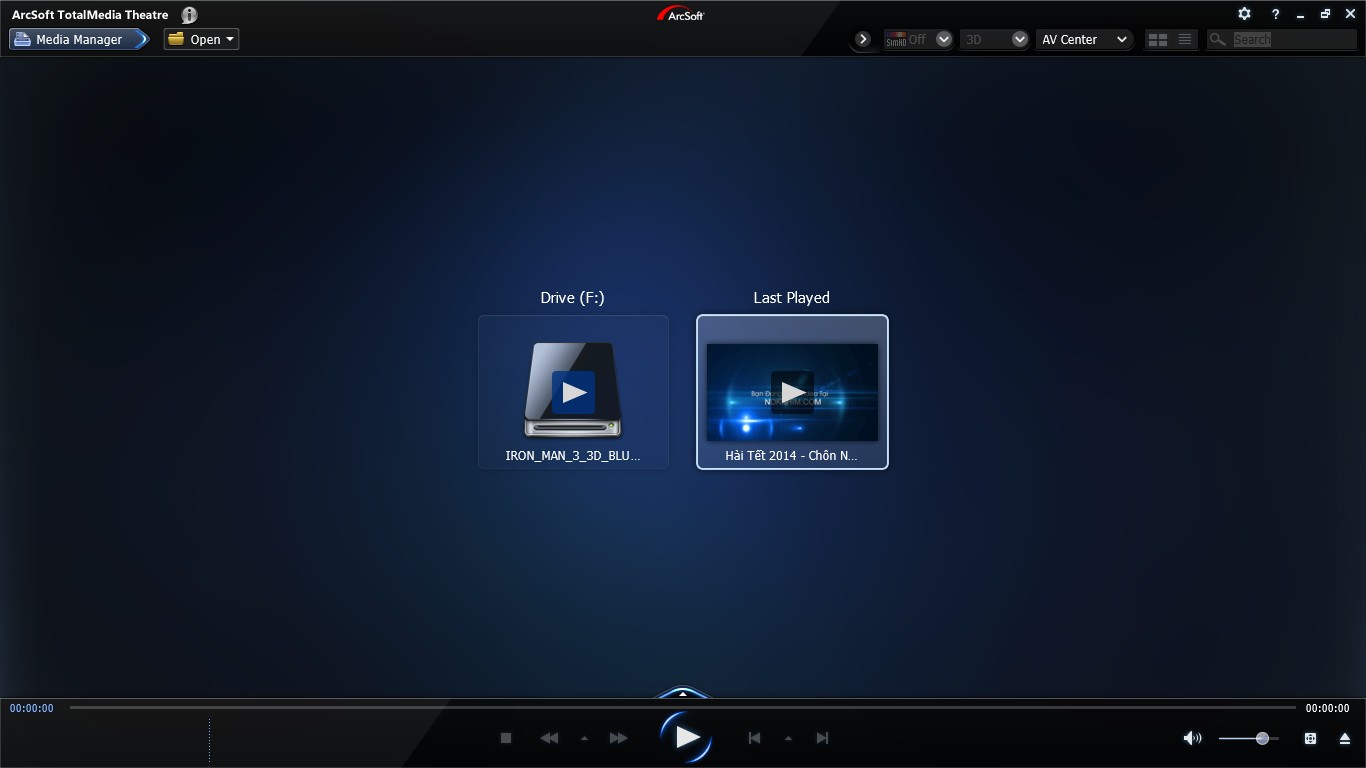The height and width of the screenshot is (768, 1366).
Task: Click the Open folder dropdown
Action: coord(201,39)
